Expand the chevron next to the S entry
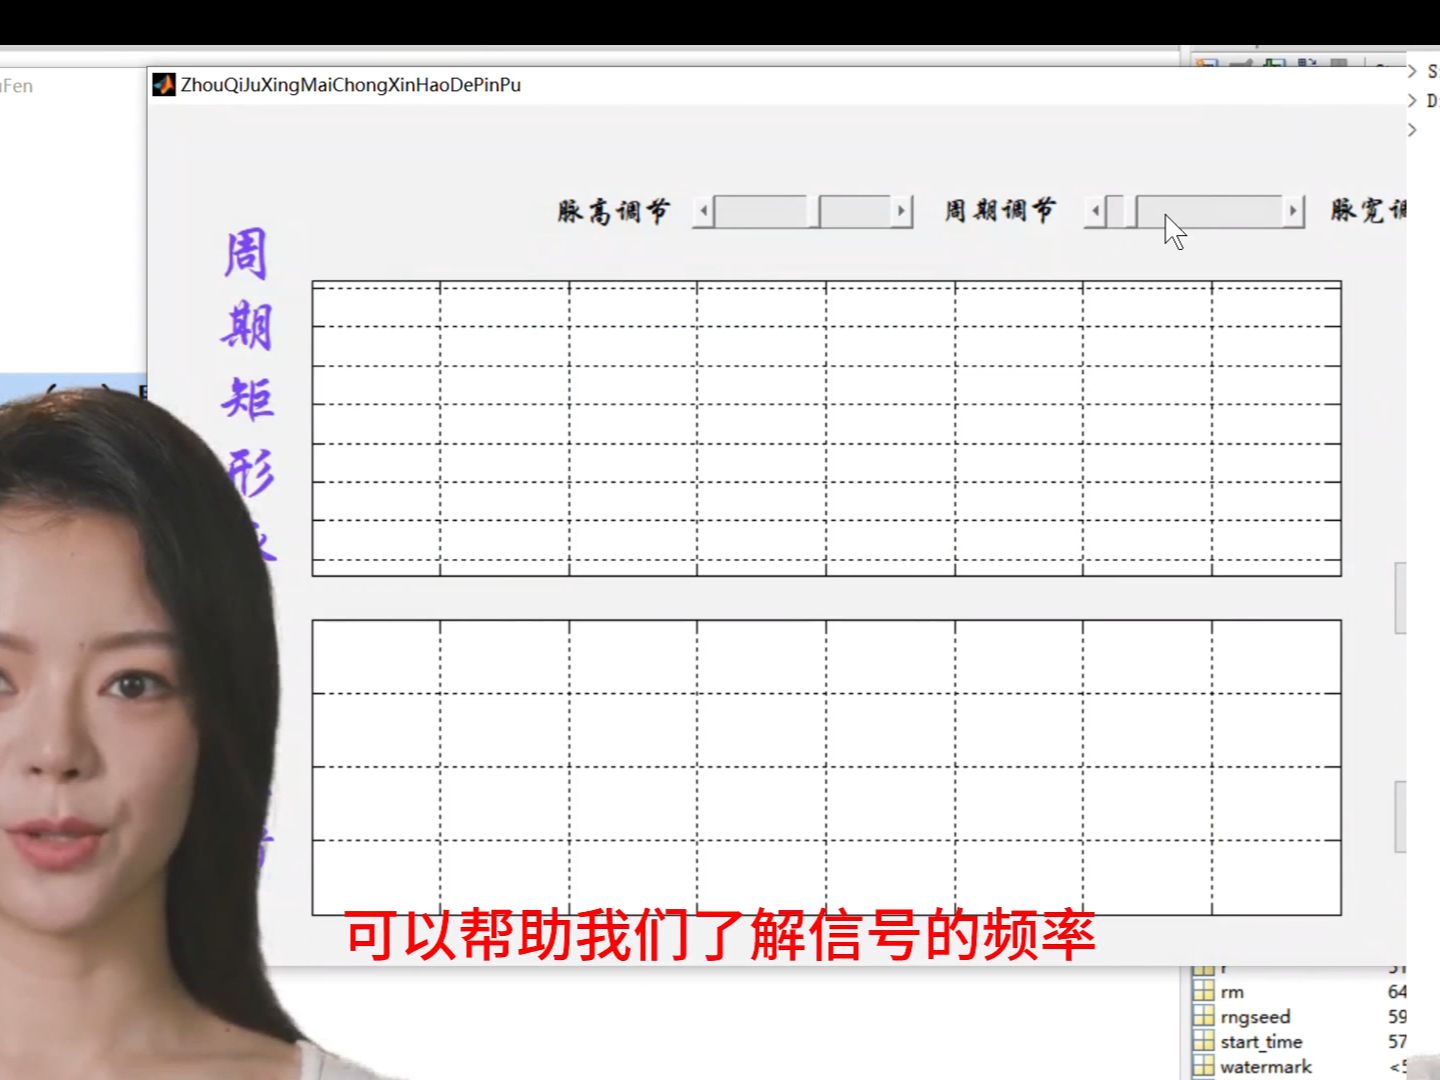 [x=1413, y=71]
